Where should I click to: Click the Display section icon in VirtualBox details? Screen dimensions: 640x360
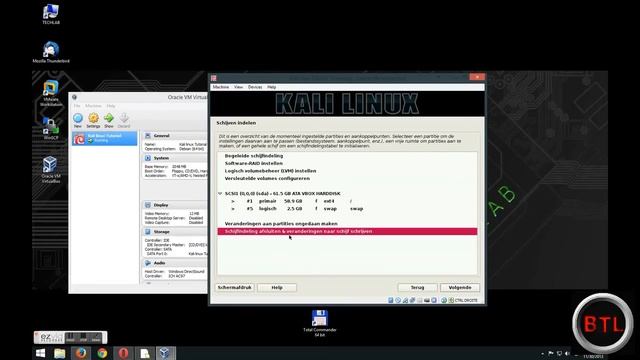(x=148, y=205)
